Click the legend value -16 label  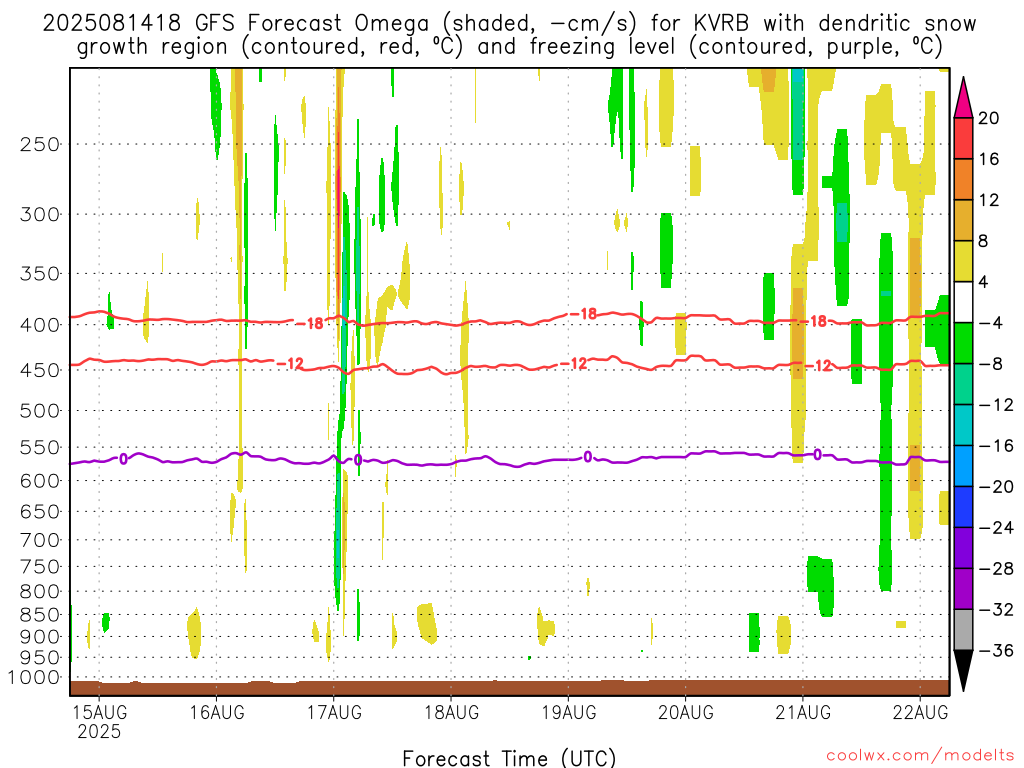point(996,445)
